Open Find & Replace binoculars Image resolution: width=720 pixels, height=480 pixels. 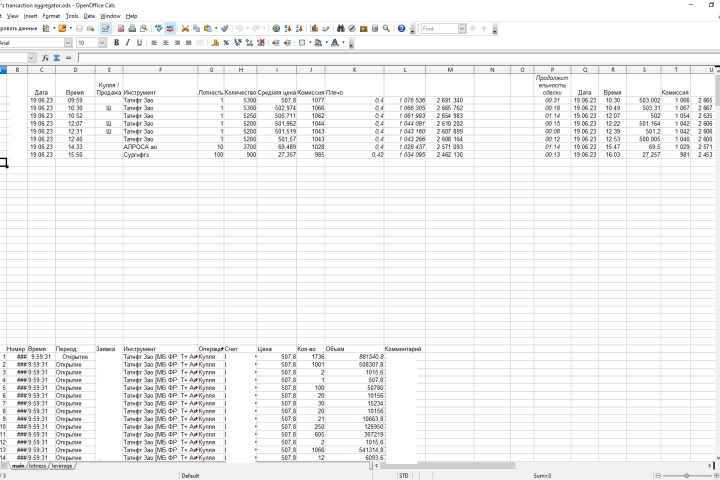tap(341, 28)
